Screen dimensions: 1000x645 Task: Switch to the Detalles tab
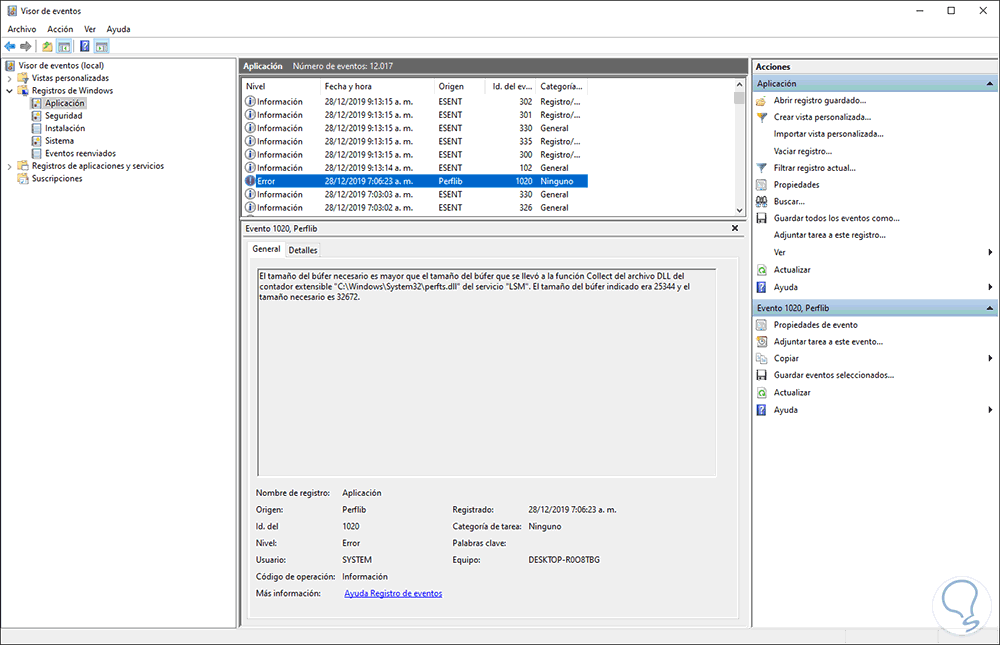pyautogui.click(x=303, y=250)
